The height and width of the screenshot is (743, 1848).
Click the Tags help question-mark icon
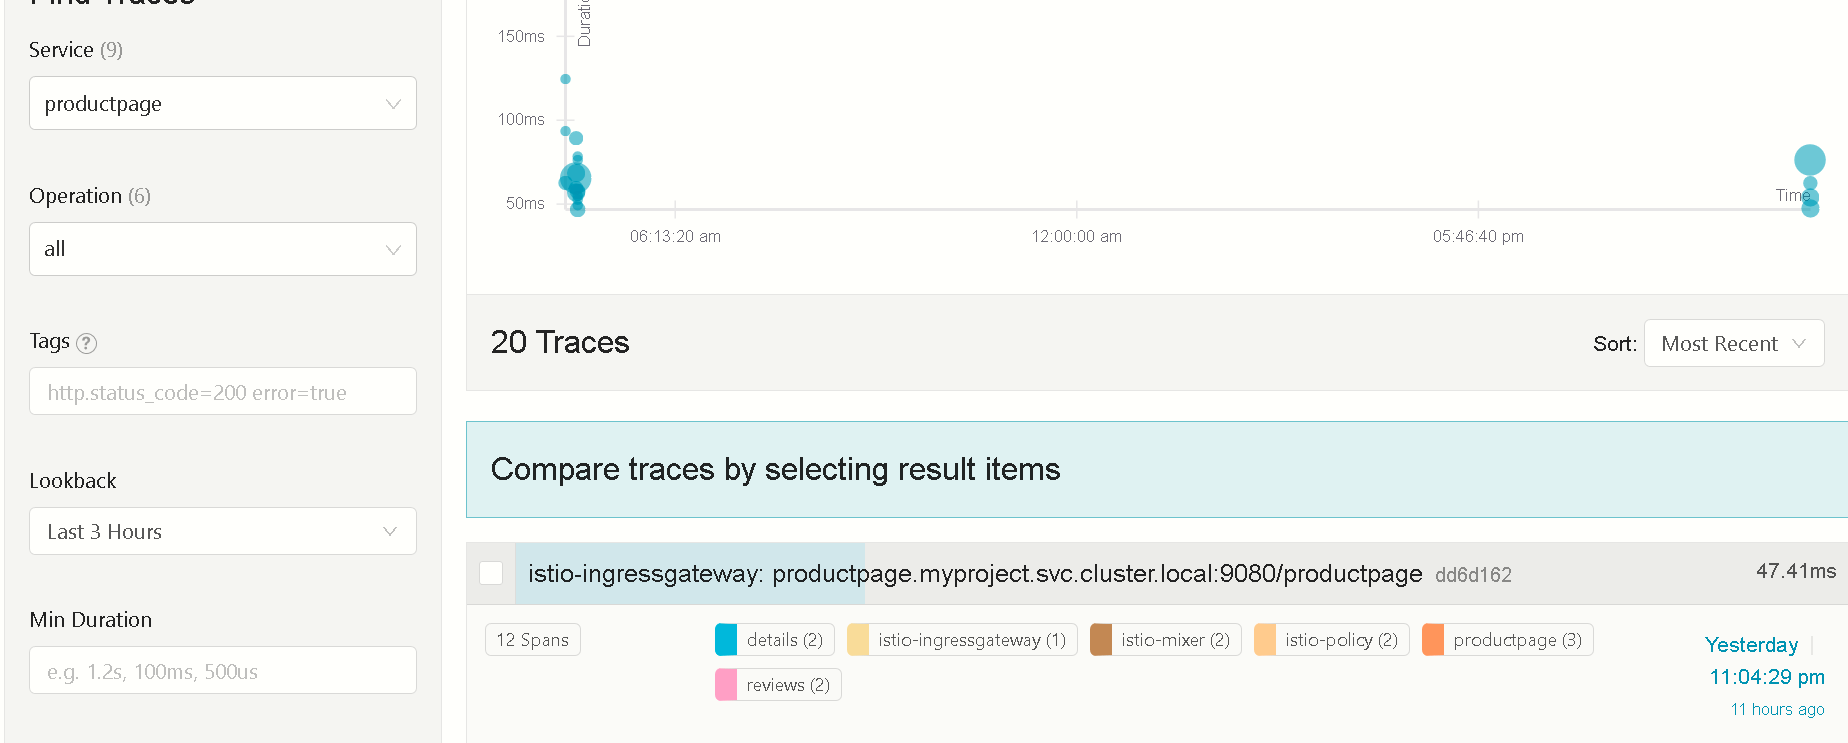click(x=87, y=343)
